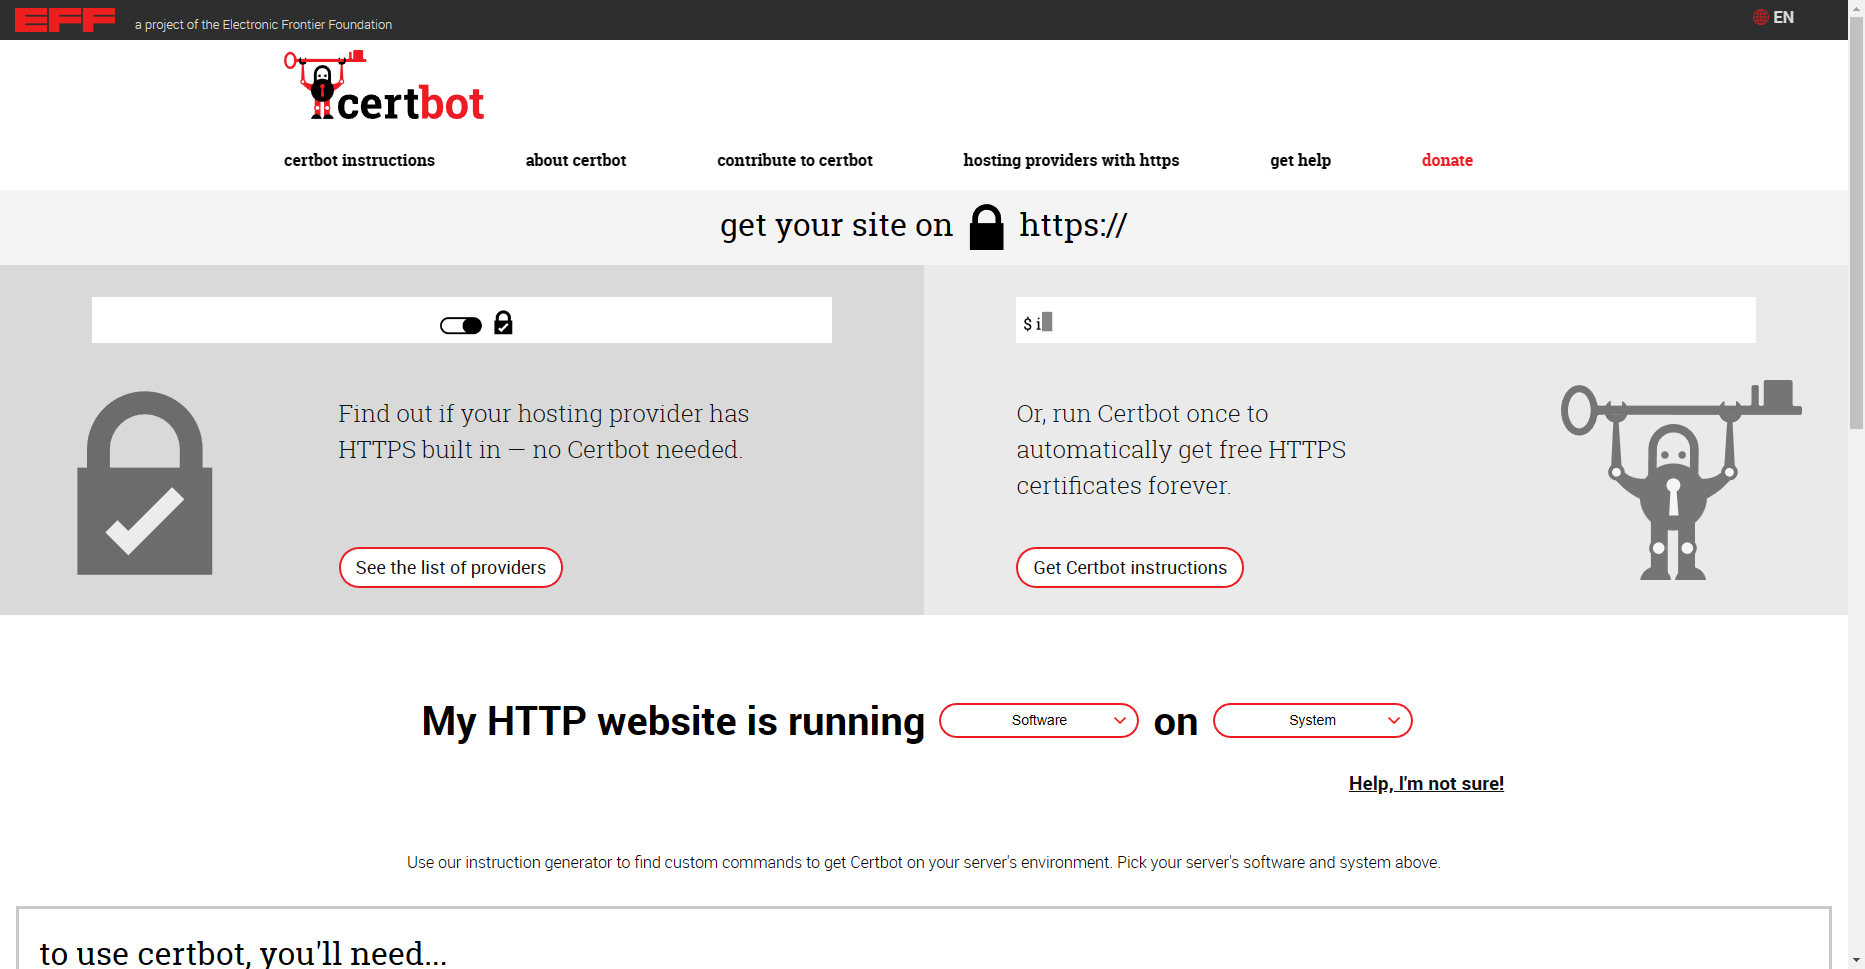Click the terminal prompt box showing '$ i'
Screen dimensions: 1865x969
(x=1385, y=320)
